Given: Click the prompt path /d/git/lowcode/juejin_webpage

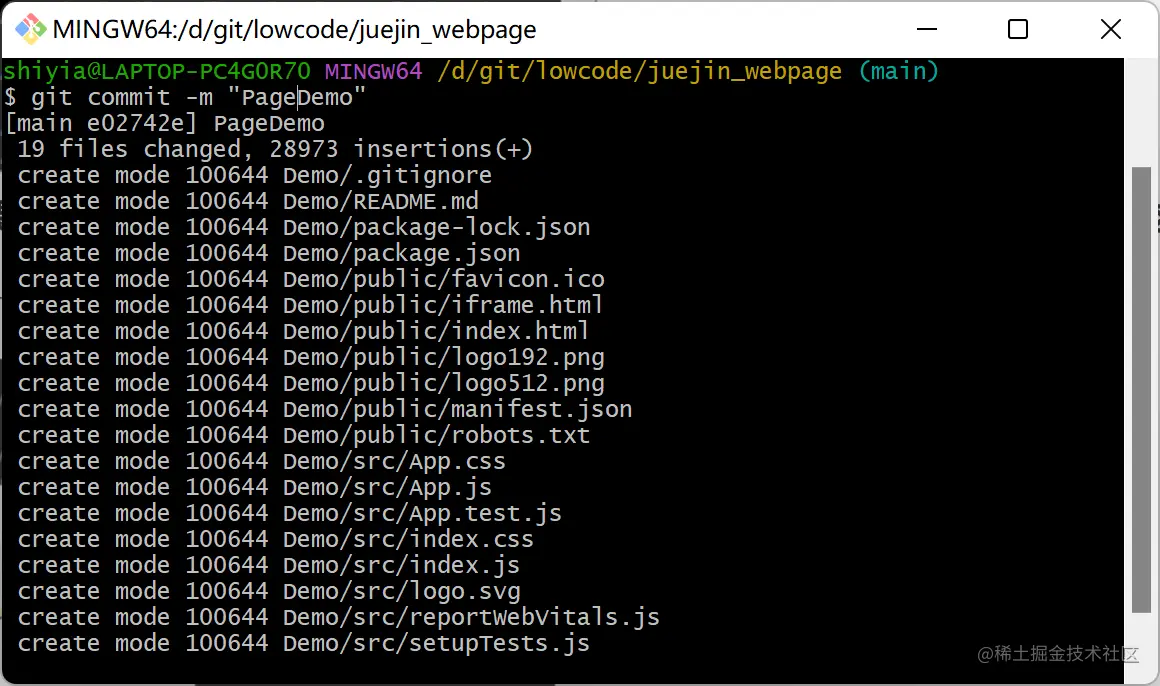Looking at the screenshot, I should click(639, 71).
